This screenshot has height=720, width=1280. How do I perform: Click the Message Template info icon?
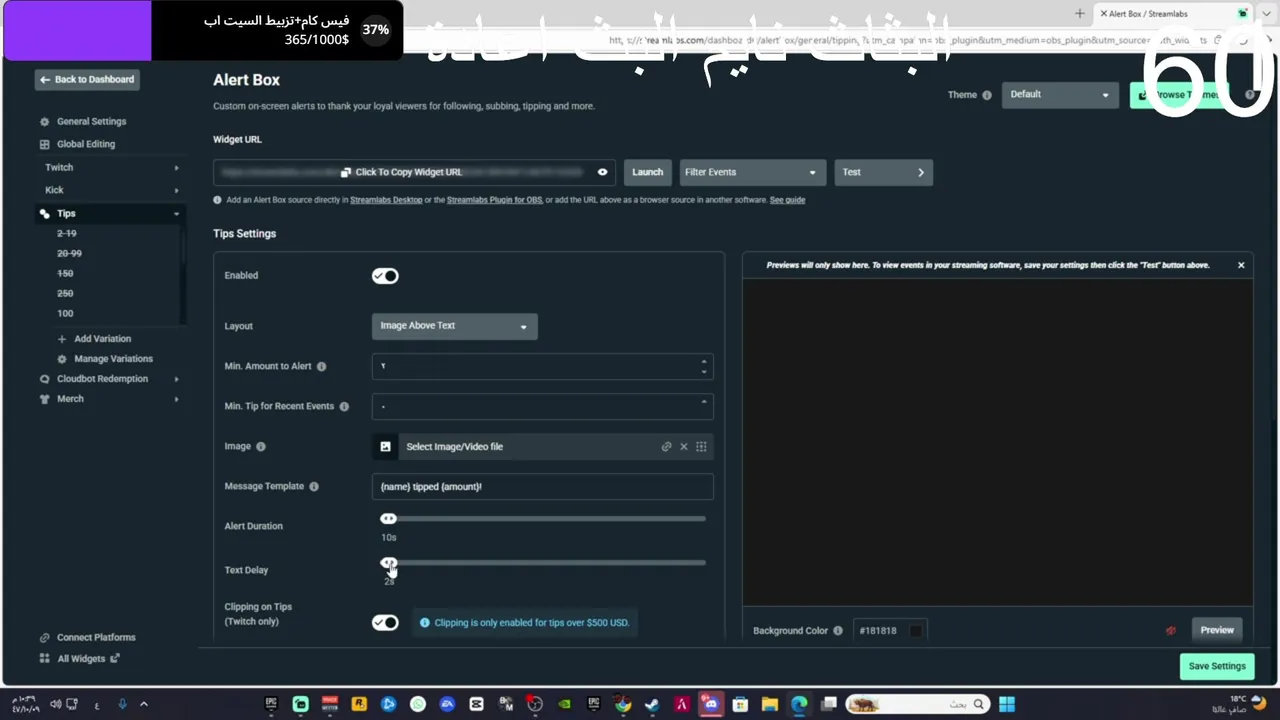[x=314, y=487]
